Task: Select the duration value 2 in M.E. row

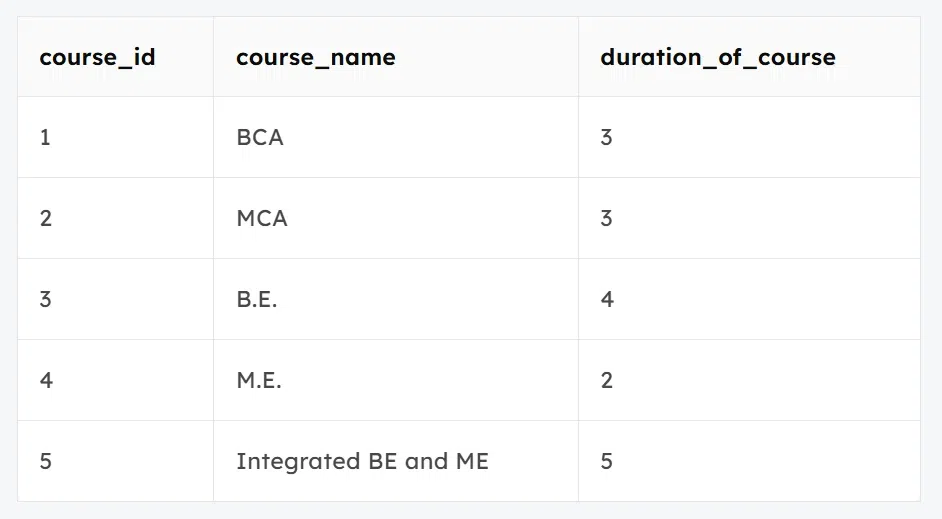Action: tap(607, 381)
